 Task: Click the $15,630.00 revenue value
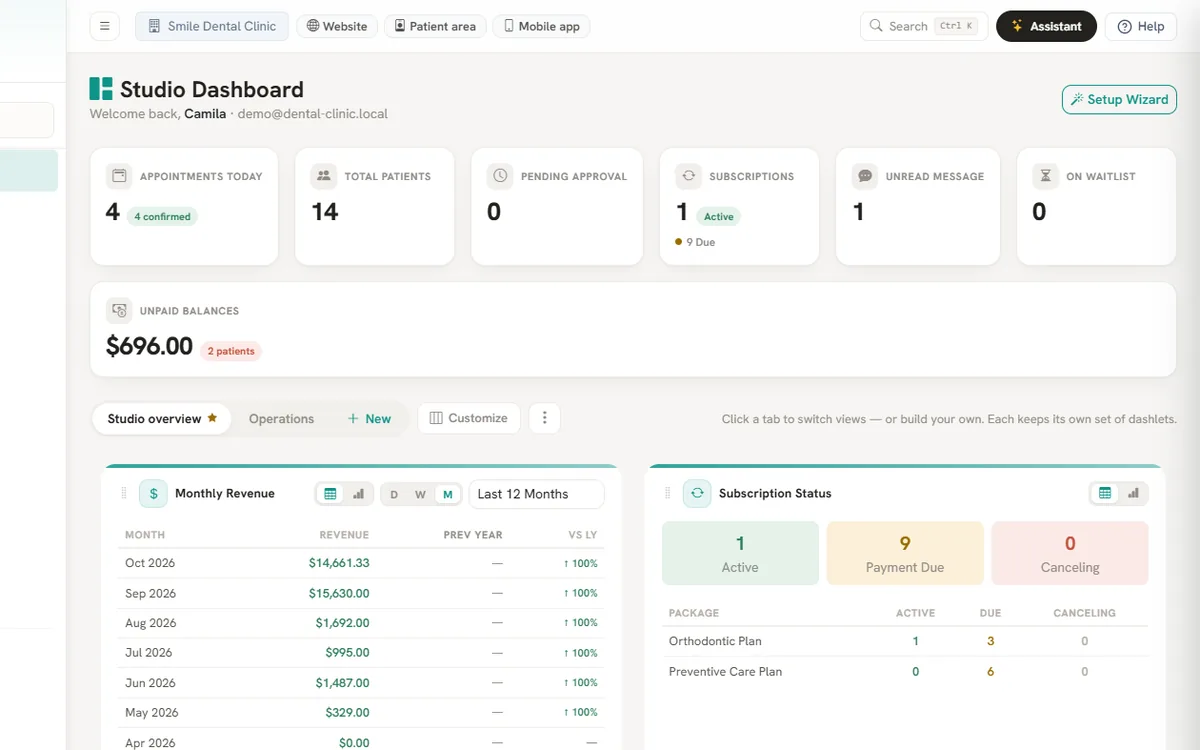point(339,593)
